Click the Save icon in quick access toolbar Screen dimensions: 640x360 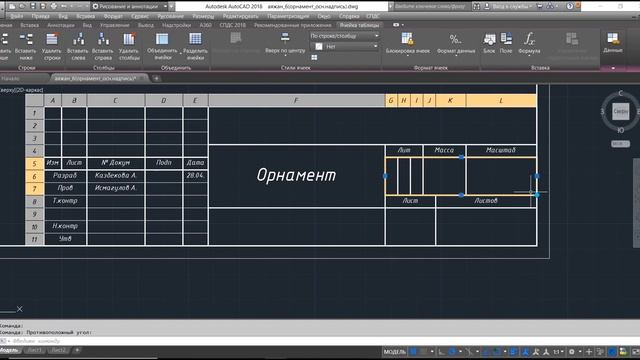click(33, 7)
